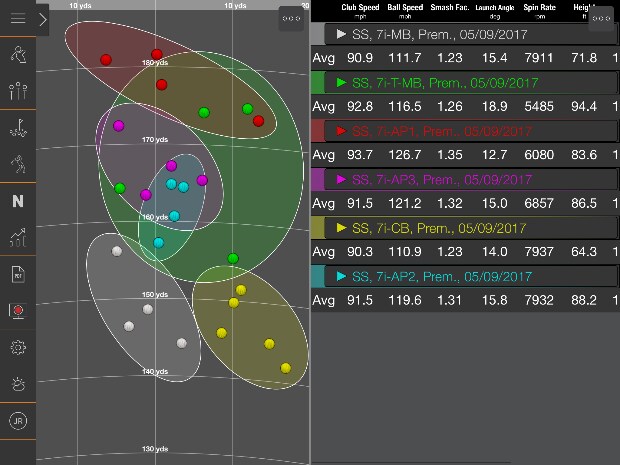Open three-dot options on the data table
Viewport: 620px width, 465px height.
pos(601,18)
